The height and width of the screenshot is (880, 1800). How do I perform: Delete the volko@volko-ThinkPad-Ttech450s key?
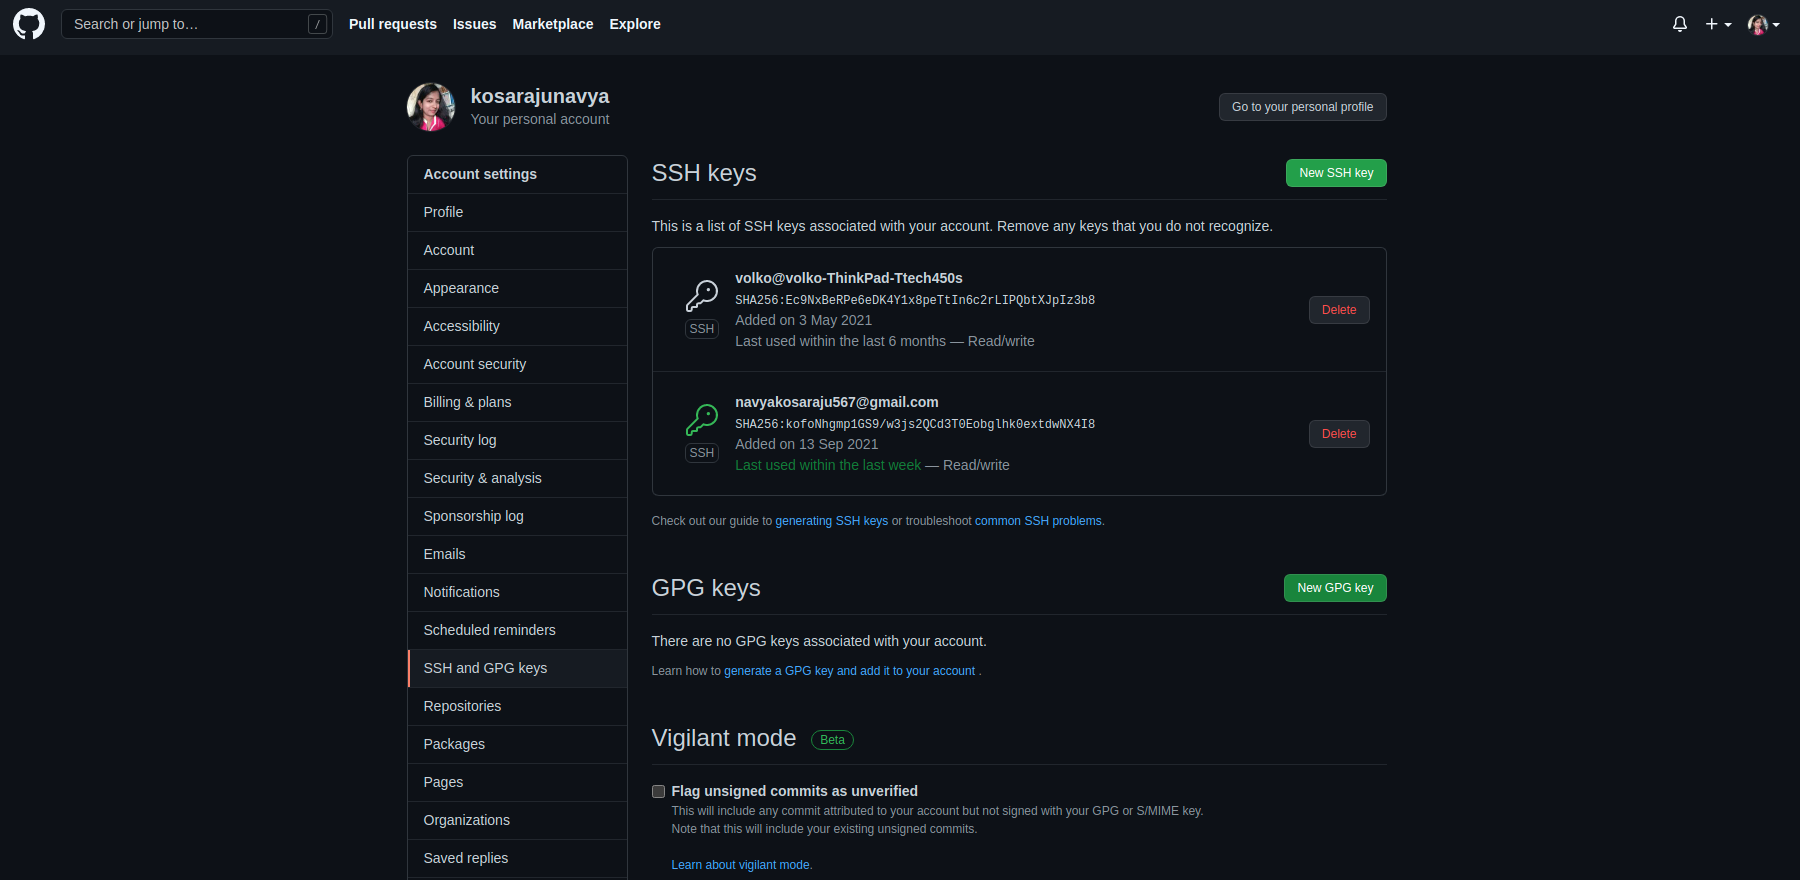pos(1339,310)
